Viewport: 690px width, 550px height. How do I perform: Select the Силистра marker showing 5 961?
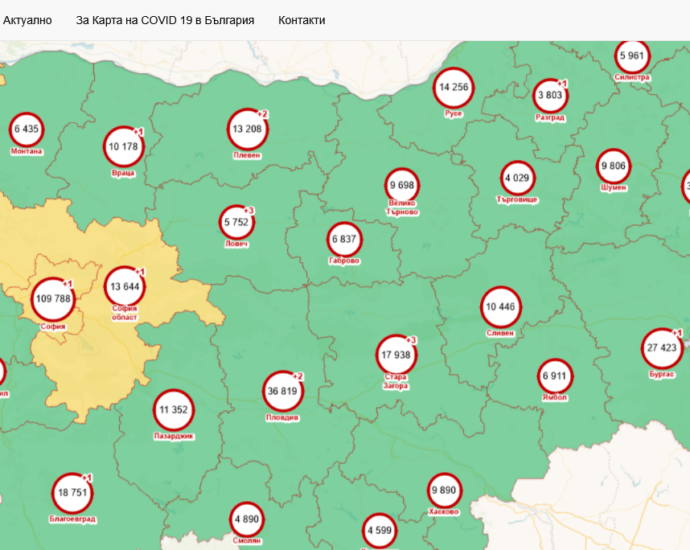(632, 55)
